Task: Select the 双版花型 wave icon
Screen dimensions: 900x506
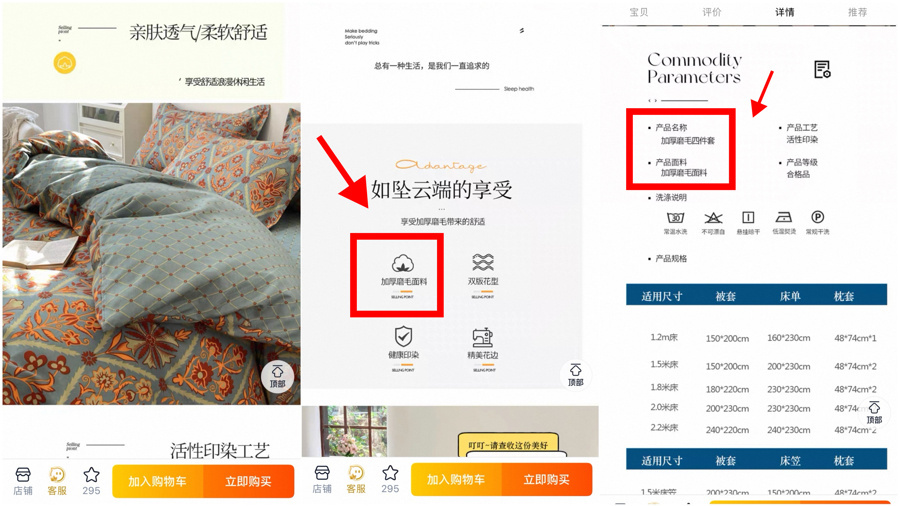Action: tap(483, 262)
